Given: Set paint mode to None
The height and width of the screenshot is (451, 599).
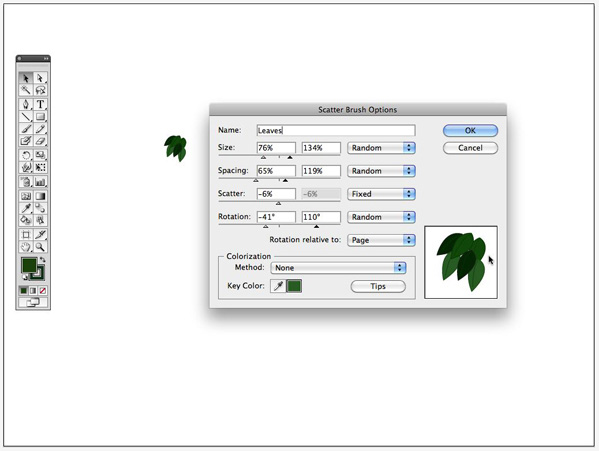Looking at the screenshot, I should 43,291.
